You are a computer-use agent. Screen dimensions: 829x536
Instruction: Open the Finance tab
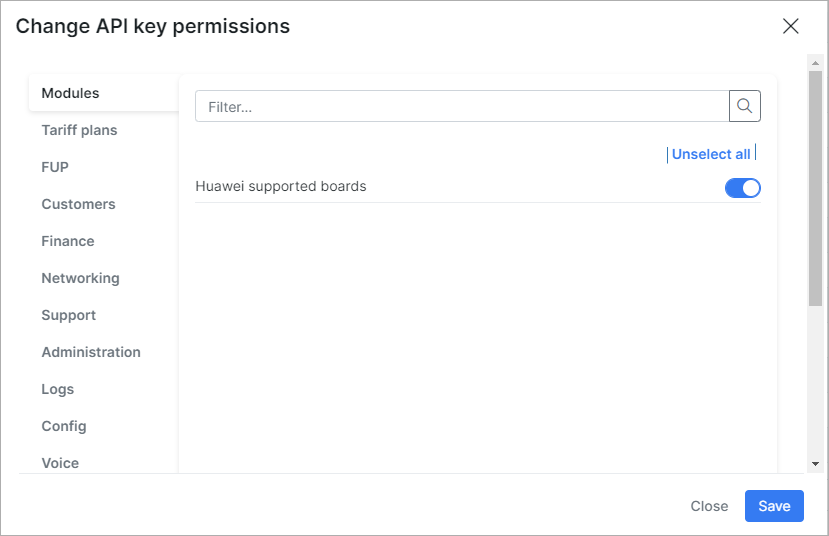point(68,241)
